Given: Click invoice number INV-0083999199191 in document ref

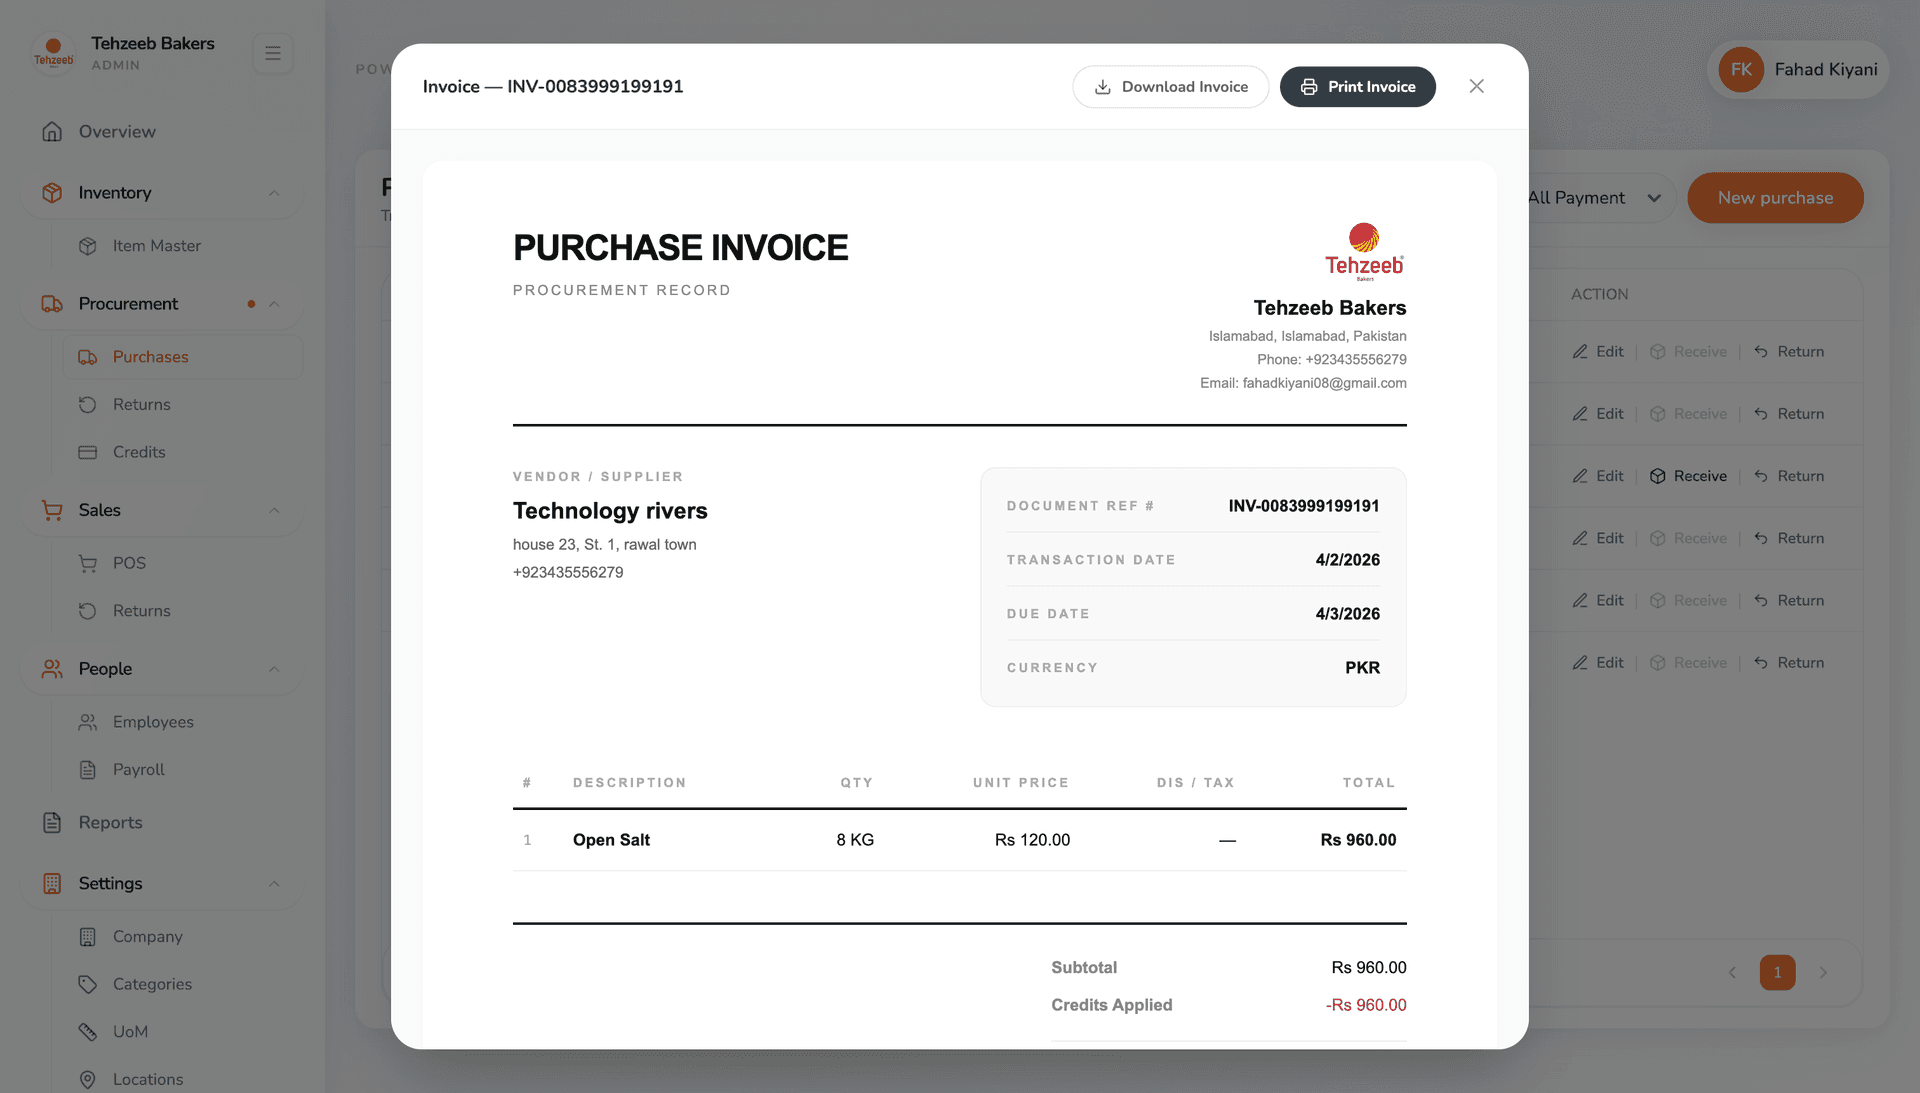Looking at the screenshot, I should point(1304,506).
